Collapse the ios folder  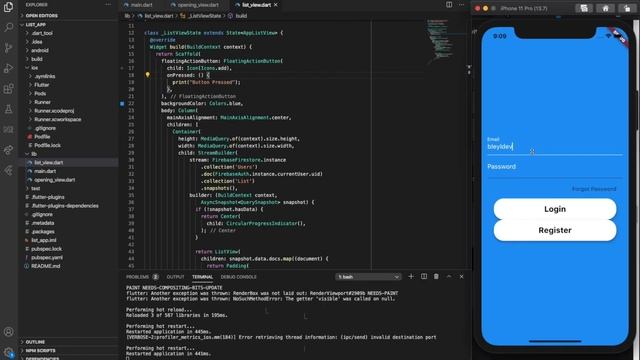(x=34, y=68)
